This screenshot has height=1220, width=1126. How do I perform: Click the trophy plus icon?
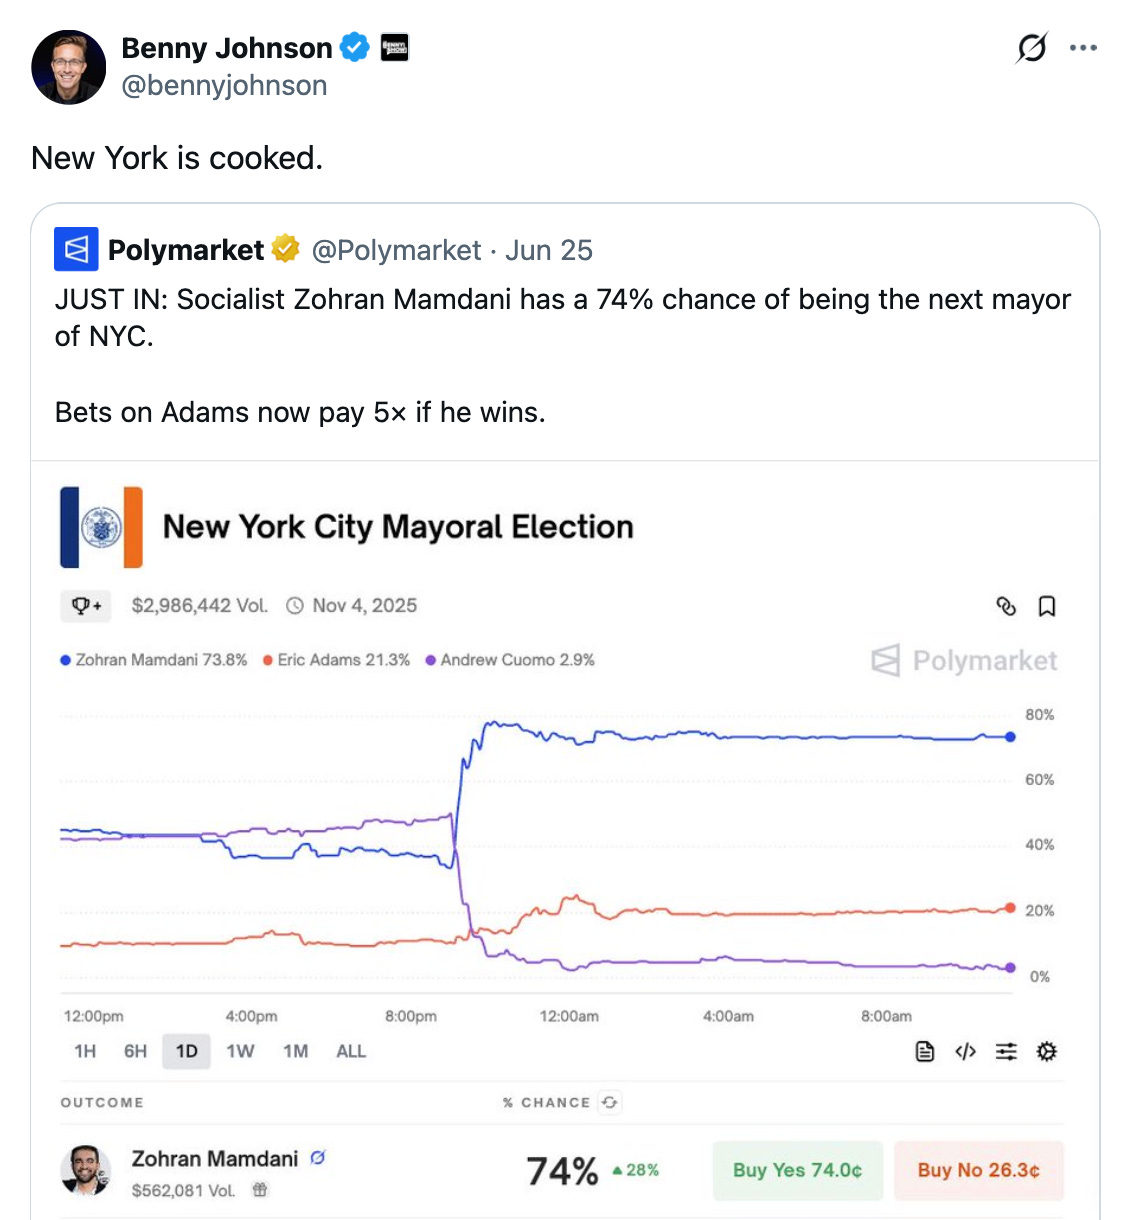click(86, 606)
